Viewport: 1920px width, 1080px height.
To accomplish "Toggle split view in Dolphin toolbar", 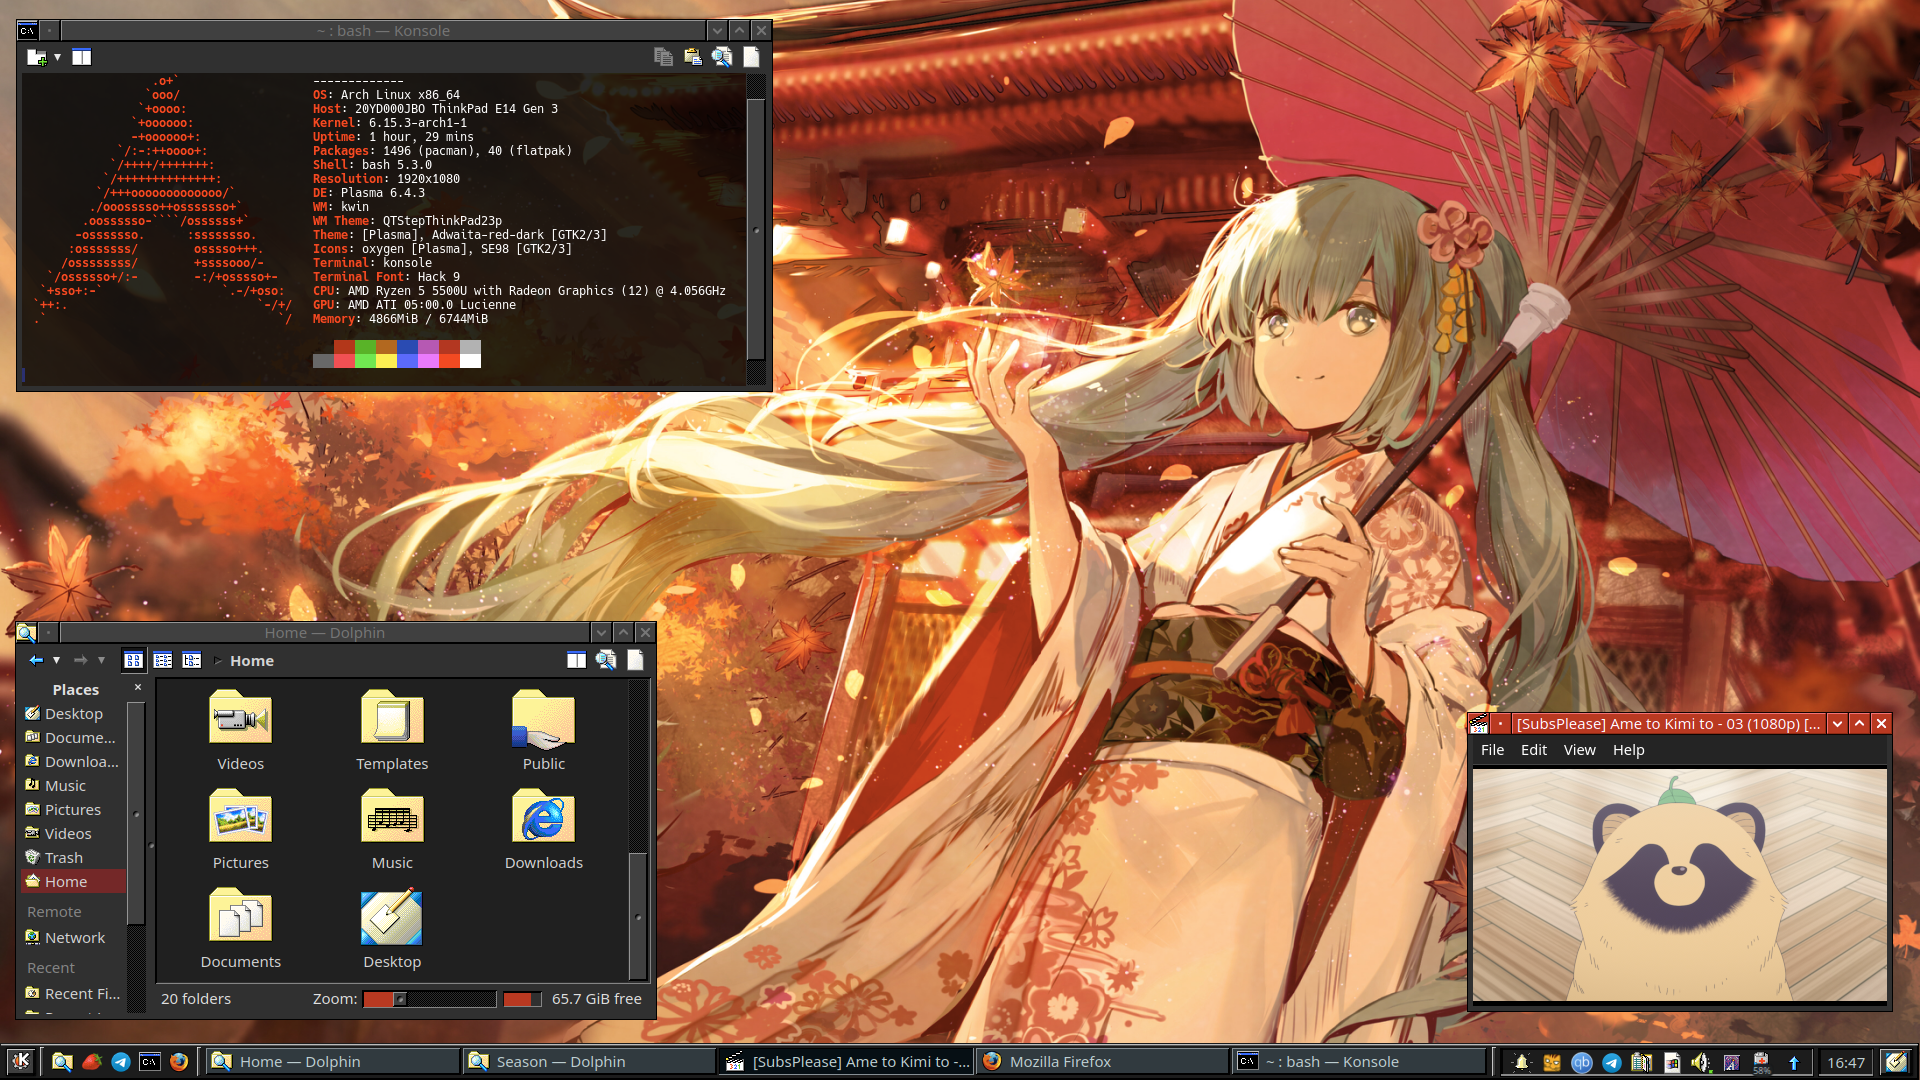I will pos(576,660).
